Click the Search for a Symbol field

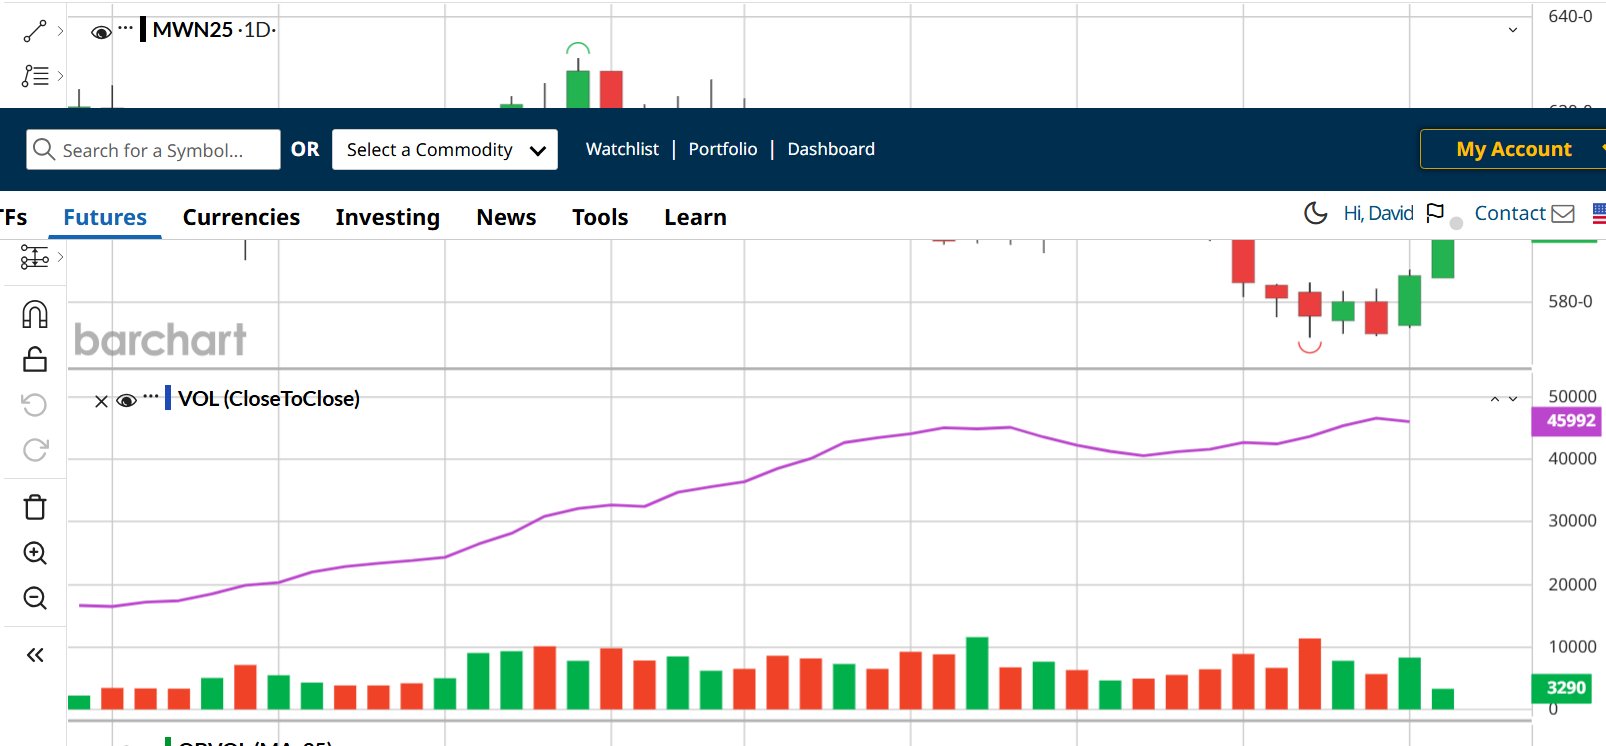153,150
